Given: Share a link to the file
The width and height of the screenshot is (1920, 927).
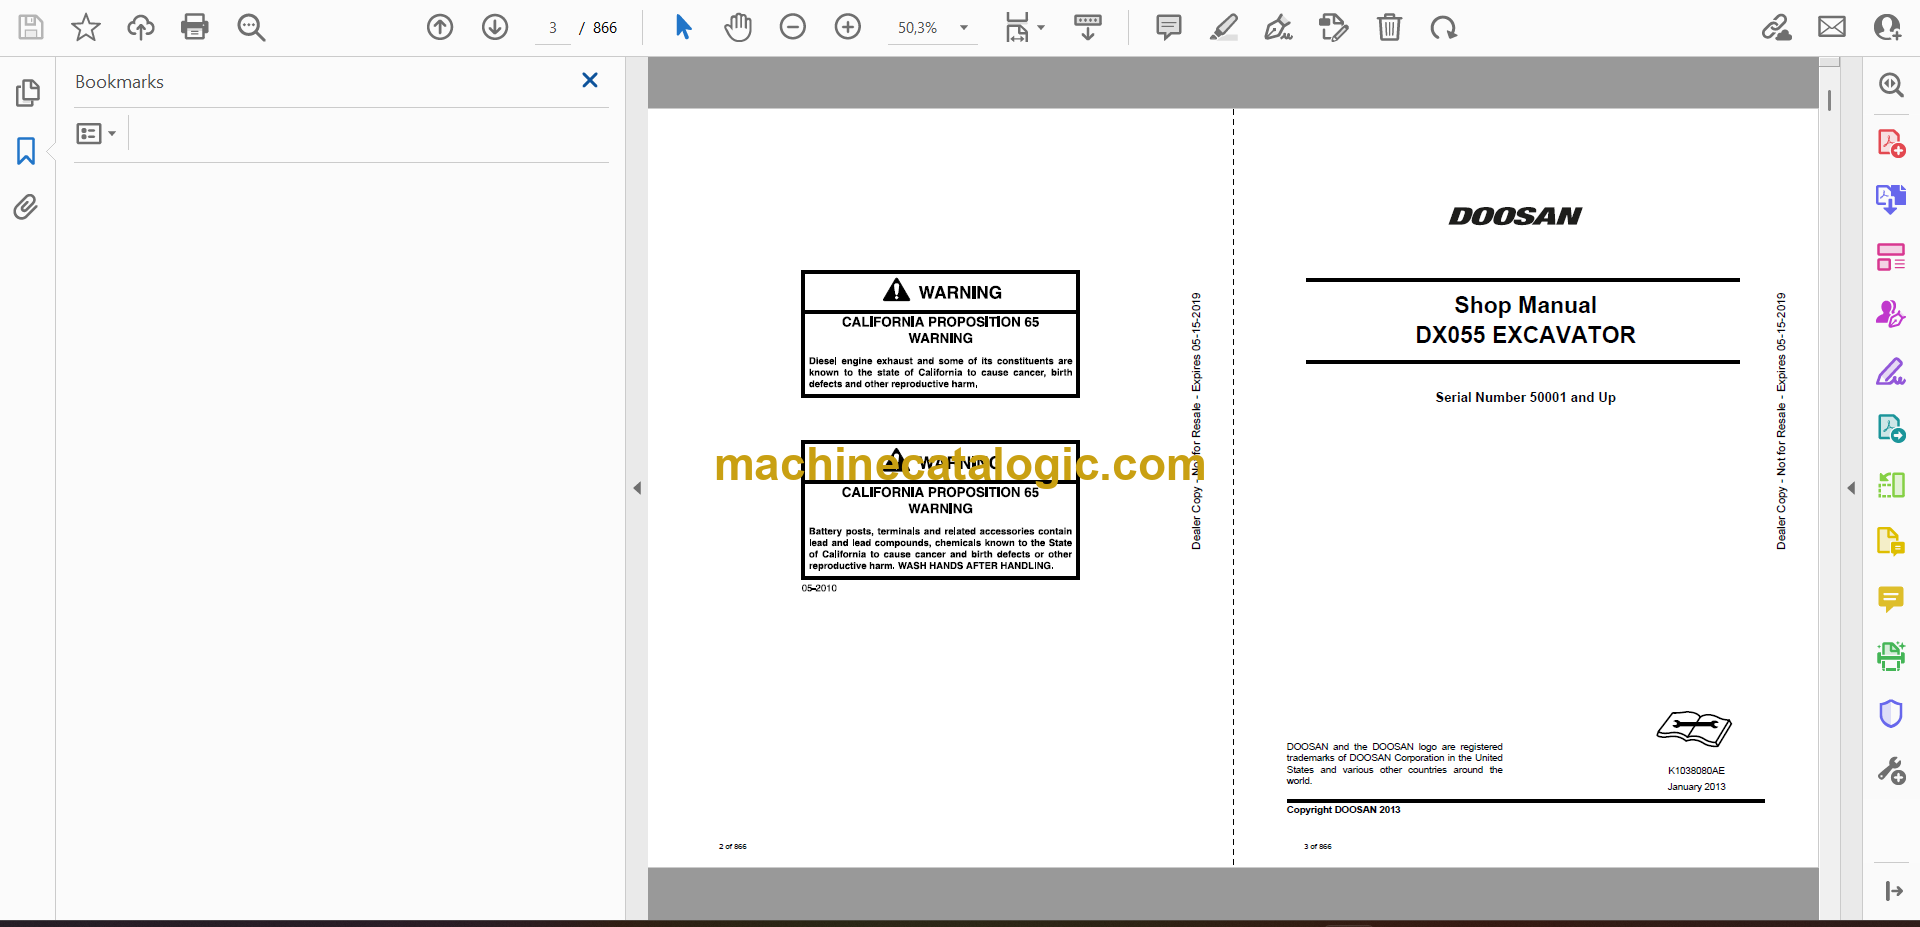Looking at the screenshot, I should pos(1777,27).
